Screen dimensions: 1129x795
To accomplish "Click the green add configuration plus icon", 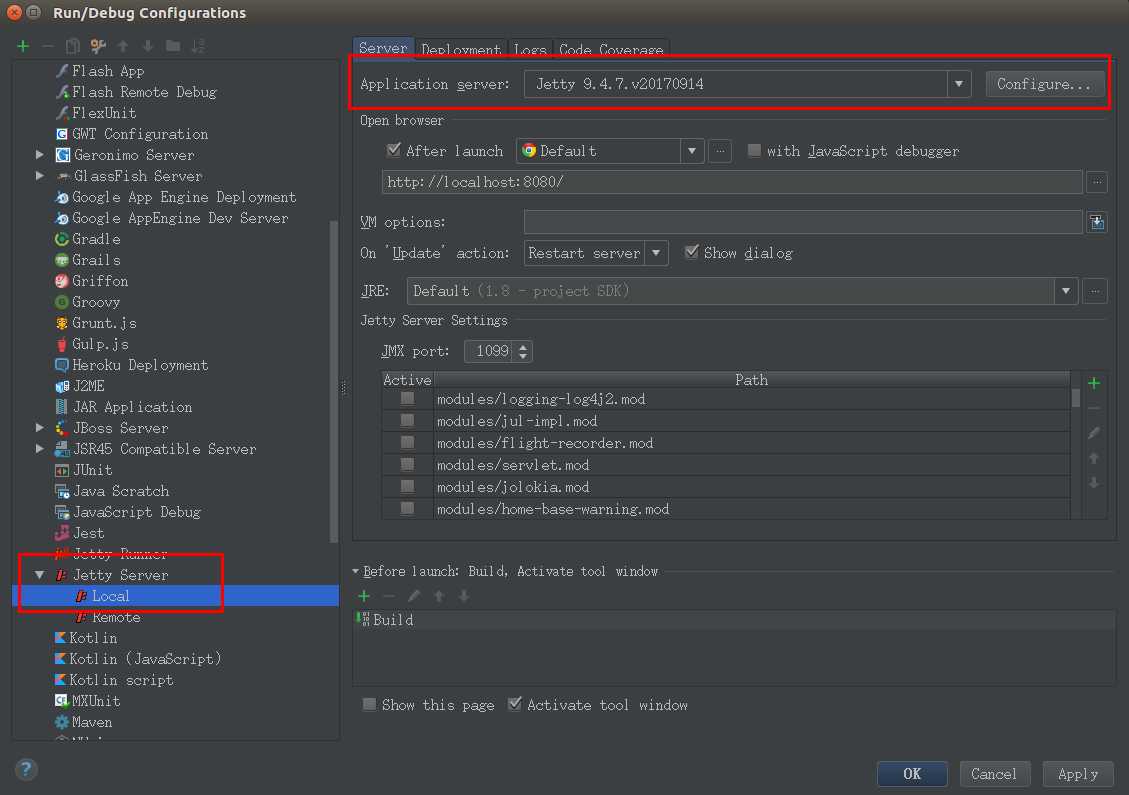I will (x=23, y=46).
